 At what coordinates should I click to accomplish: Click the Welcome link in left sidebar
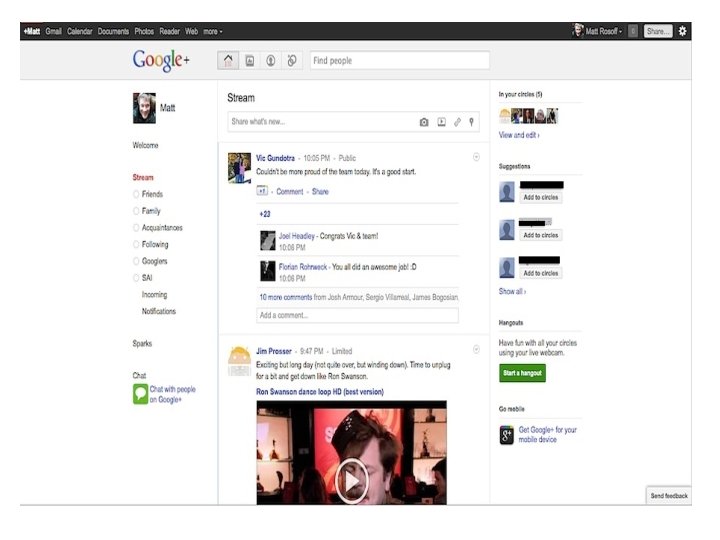coord(146,145)
